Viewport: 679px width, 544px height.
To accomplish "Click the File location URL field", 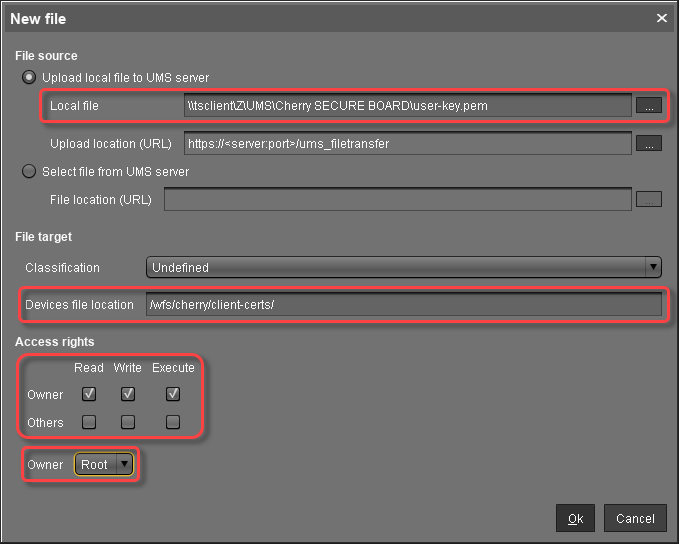I will [397, 199].
